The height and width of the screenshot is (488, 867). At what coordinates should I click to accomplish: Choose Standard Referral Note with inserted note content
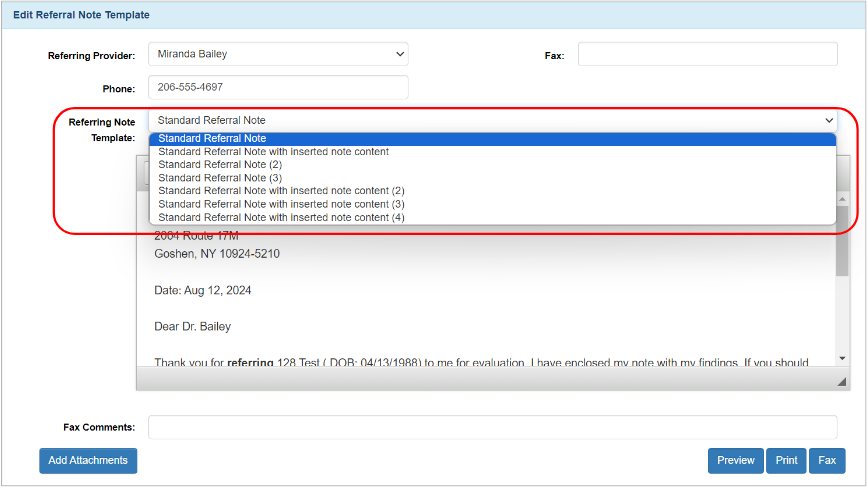click(273, 152)
